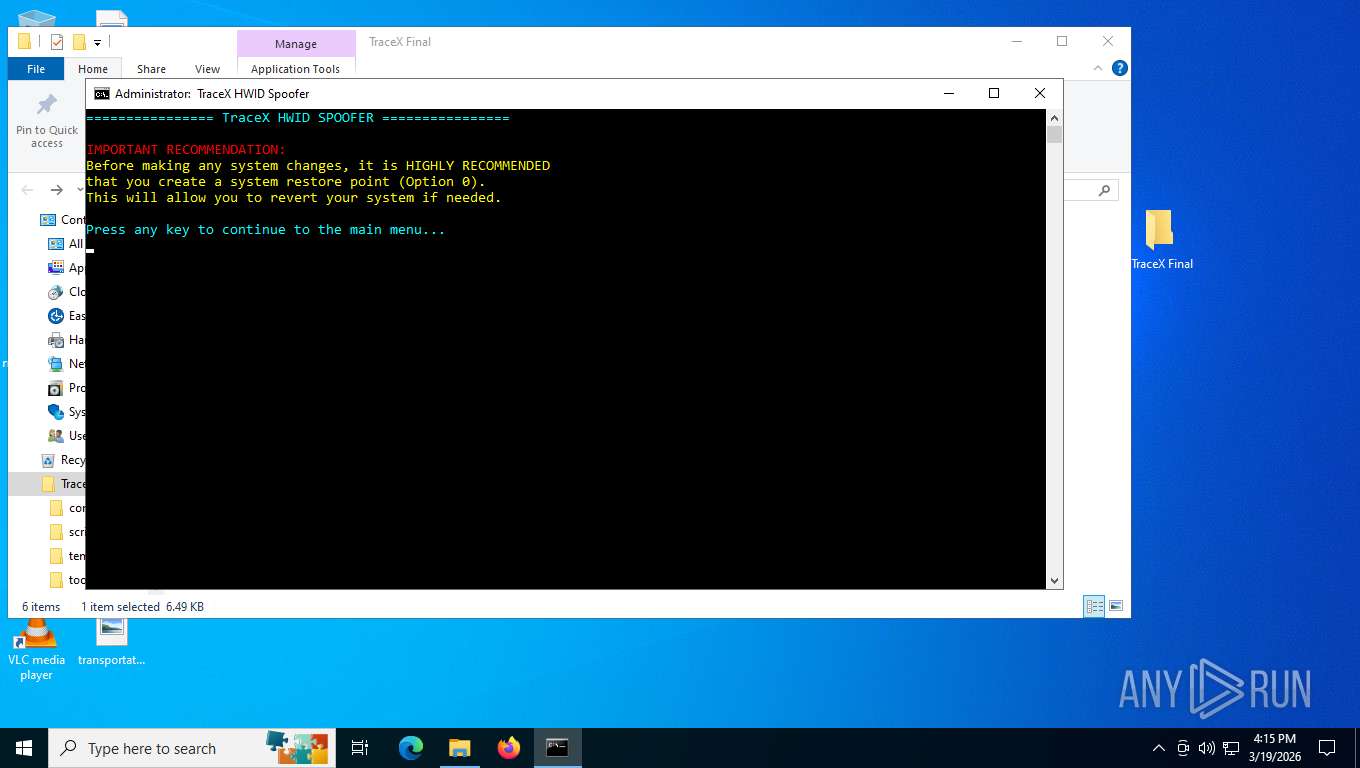Click the "6 items" status bar text
Viewport: 1360px width, 768px height.
pyautogui.click(x=41, y=607)
